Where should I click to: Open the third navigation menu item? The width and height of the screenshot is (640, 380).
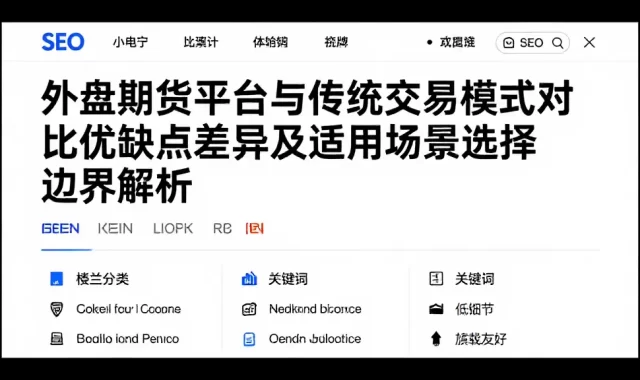coord(270,42)
